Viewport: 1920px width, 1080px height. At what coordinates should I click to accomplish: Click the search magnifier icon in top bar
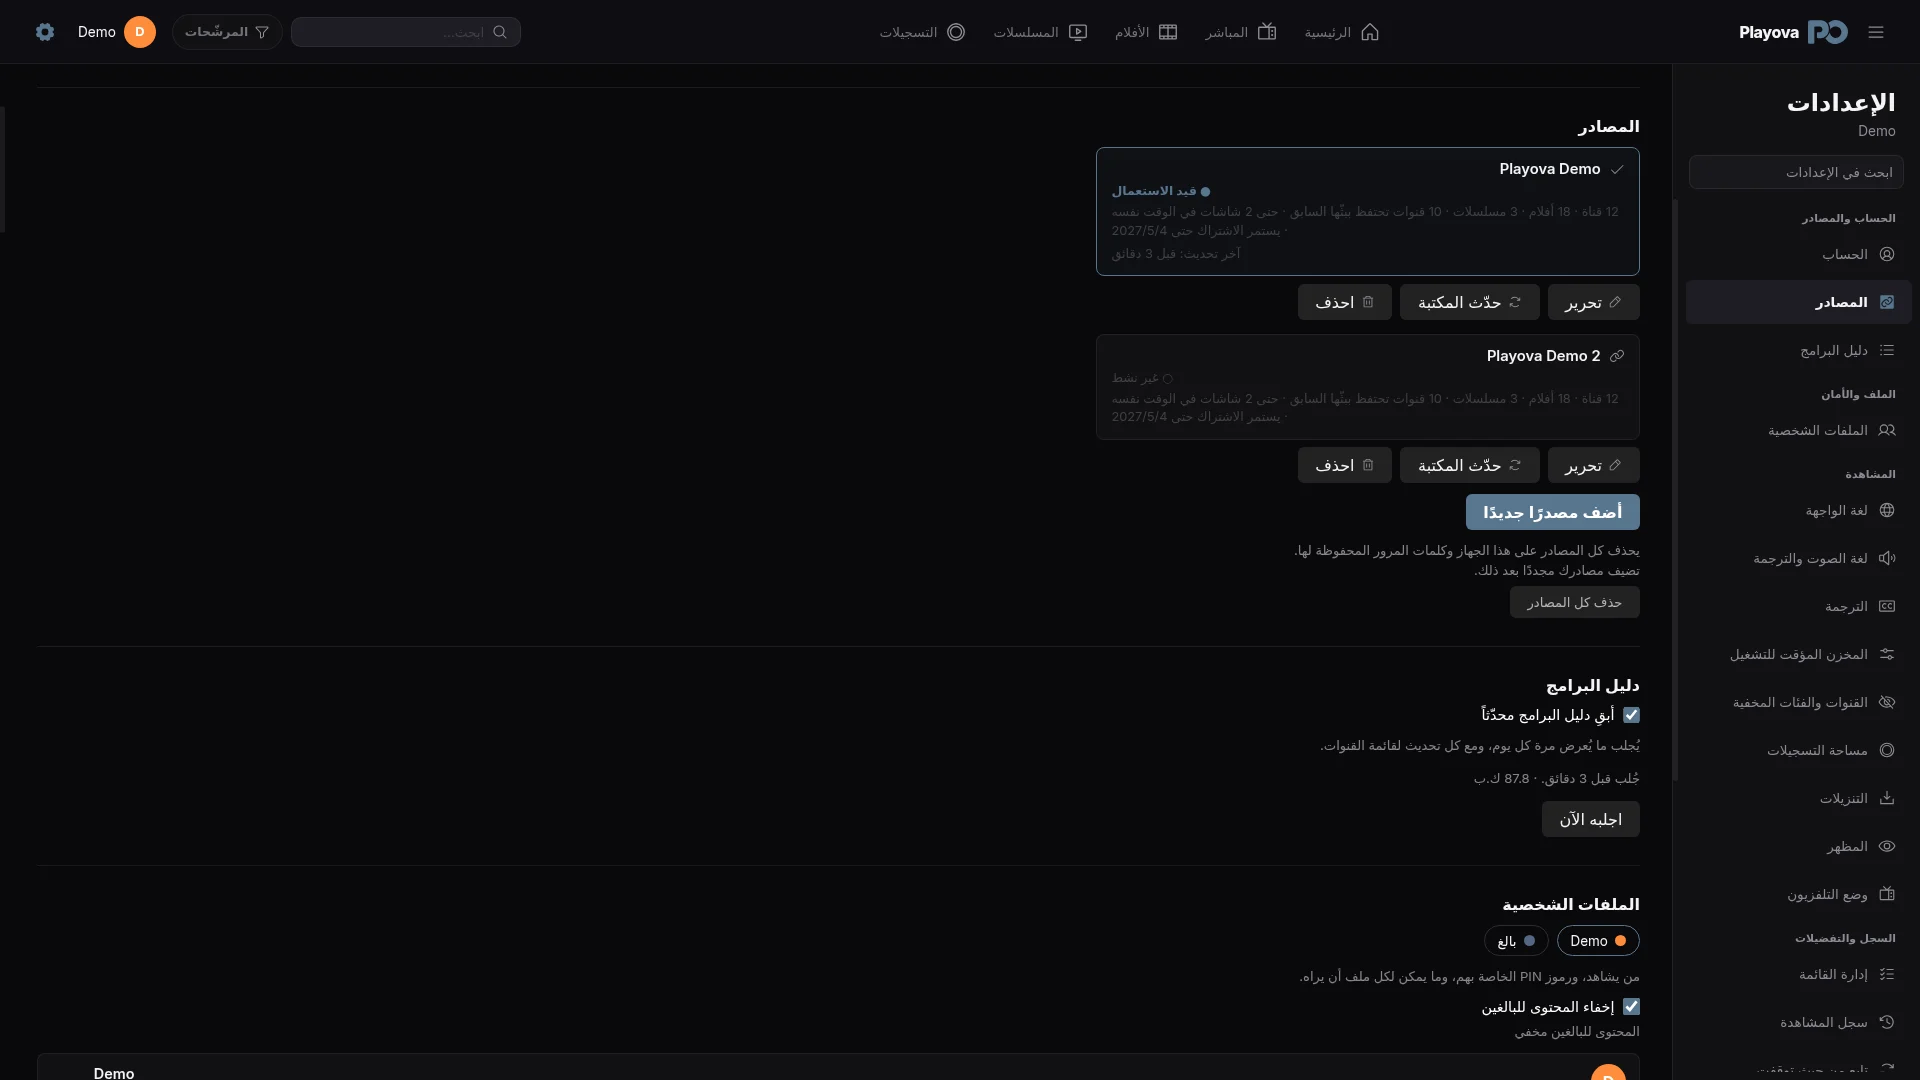click(500, 32)
